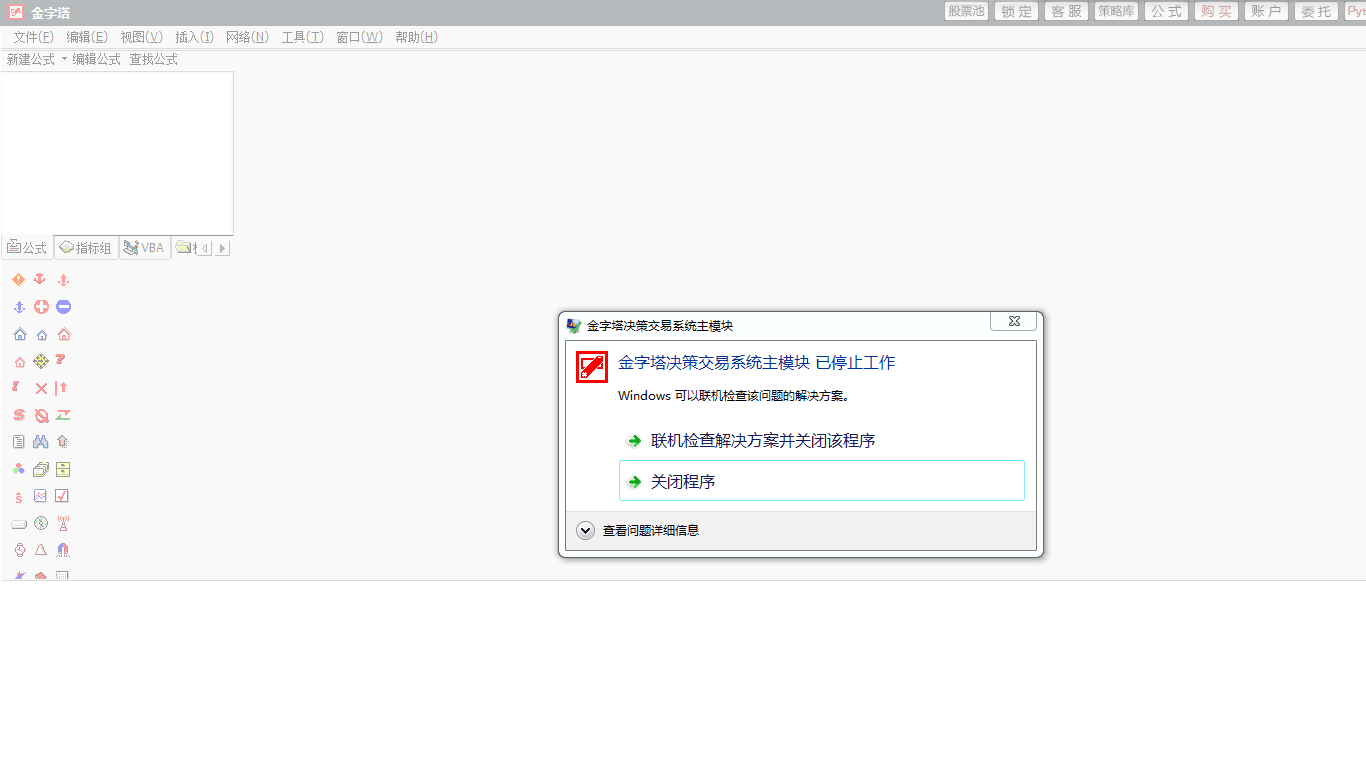This screenshot has height=761, width=1366.
Task: Switch to the 指标组 tab
Action: pyautogui.click(x=86, y=248)
